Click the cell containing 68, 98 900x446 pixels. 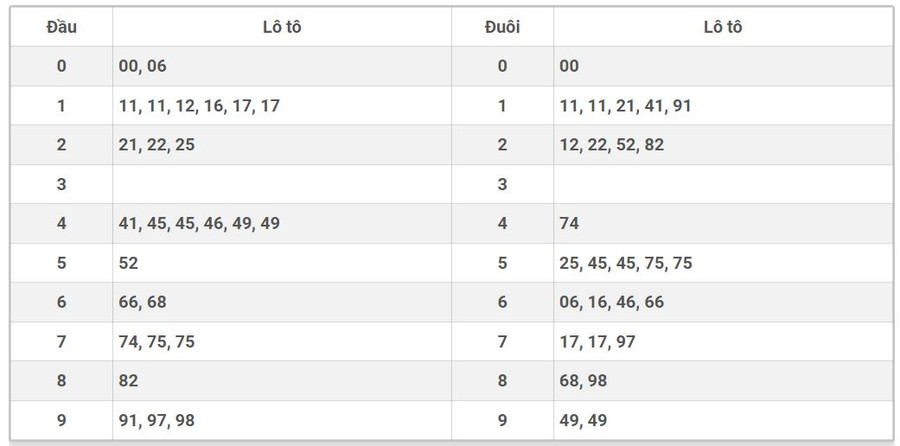[x=583, y=381]
